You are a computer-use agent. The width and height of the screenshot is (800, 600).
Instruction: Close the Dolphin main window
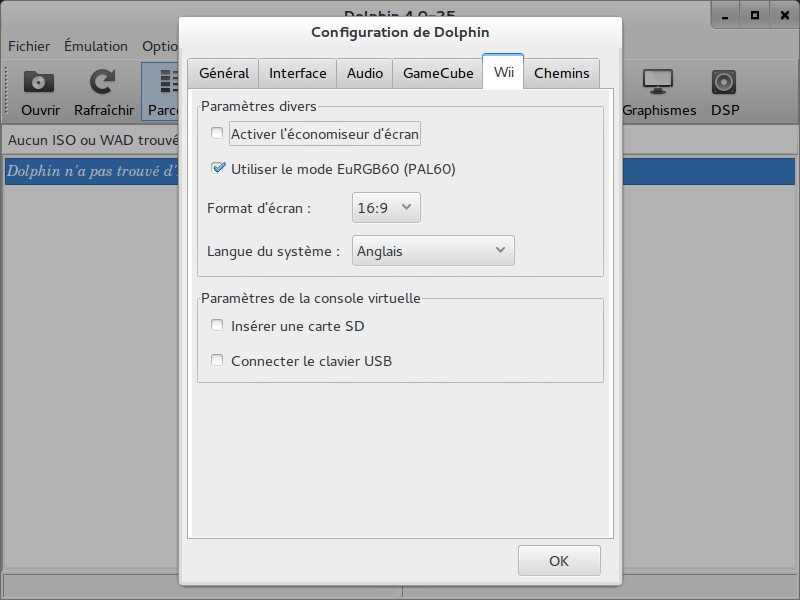coord(785,15)
